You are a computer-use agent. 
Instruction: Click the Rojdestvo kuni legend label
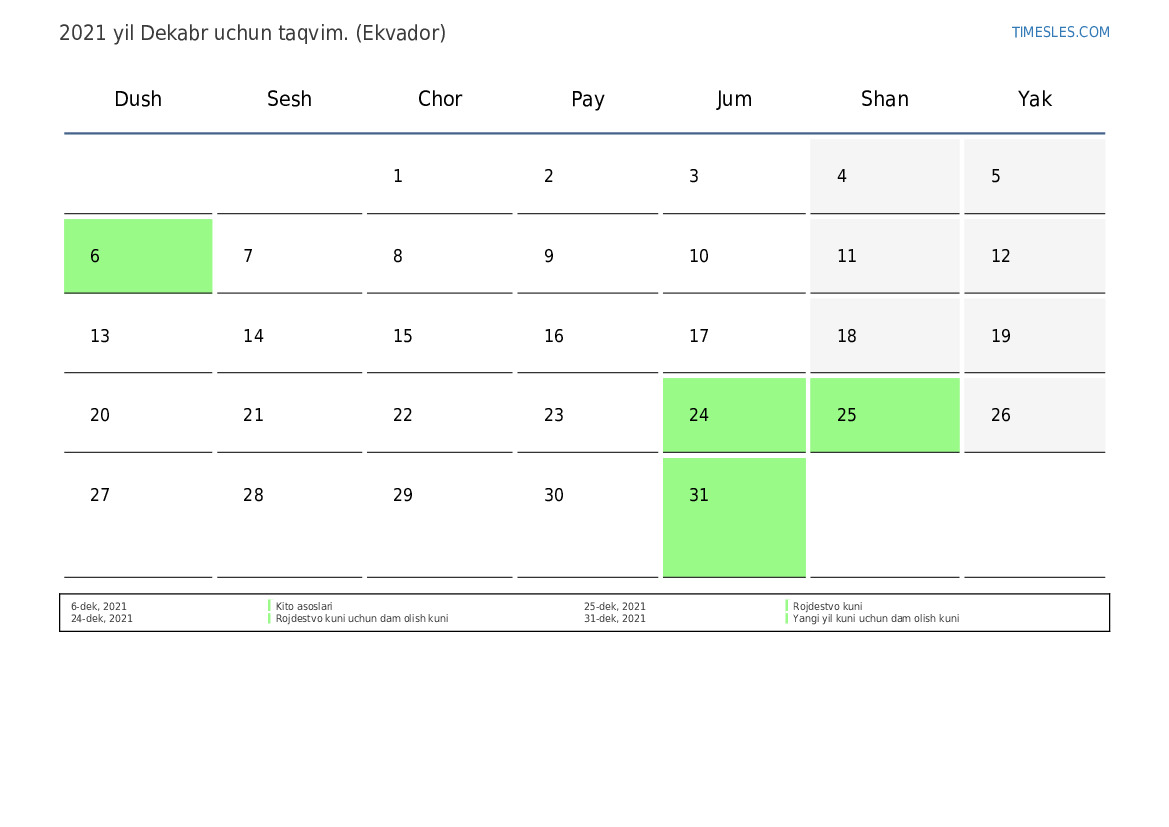click(x=827, y=606)
